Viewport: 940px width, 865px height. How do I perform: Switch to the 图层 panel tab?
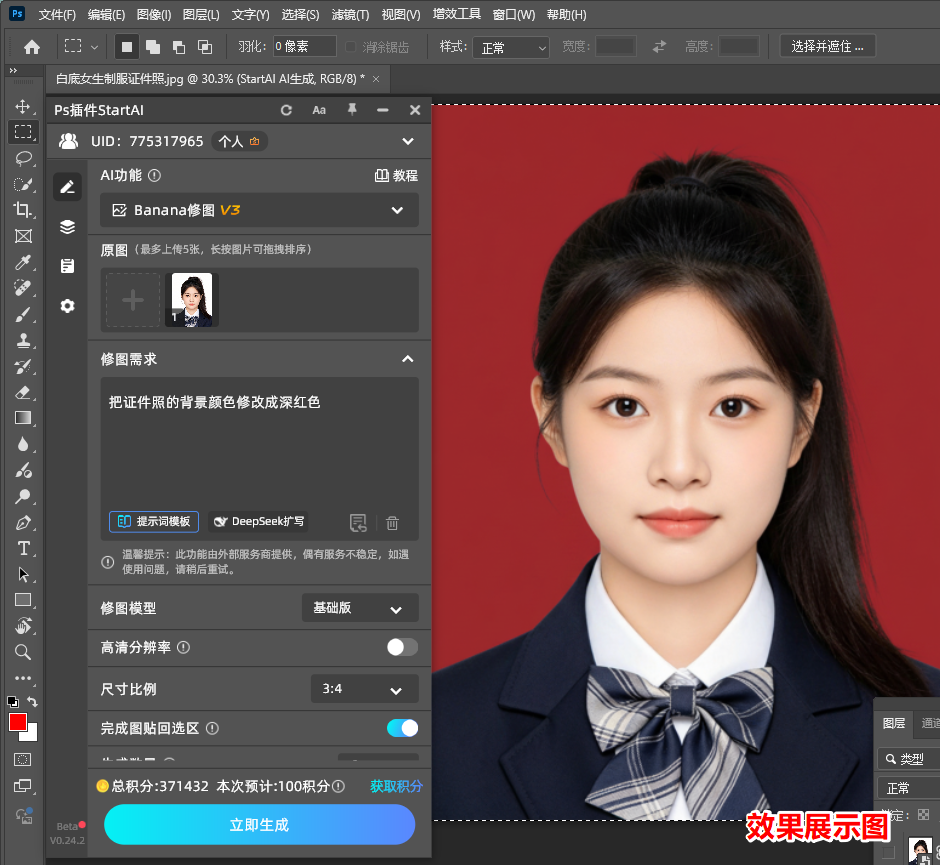tap(894, 724)
